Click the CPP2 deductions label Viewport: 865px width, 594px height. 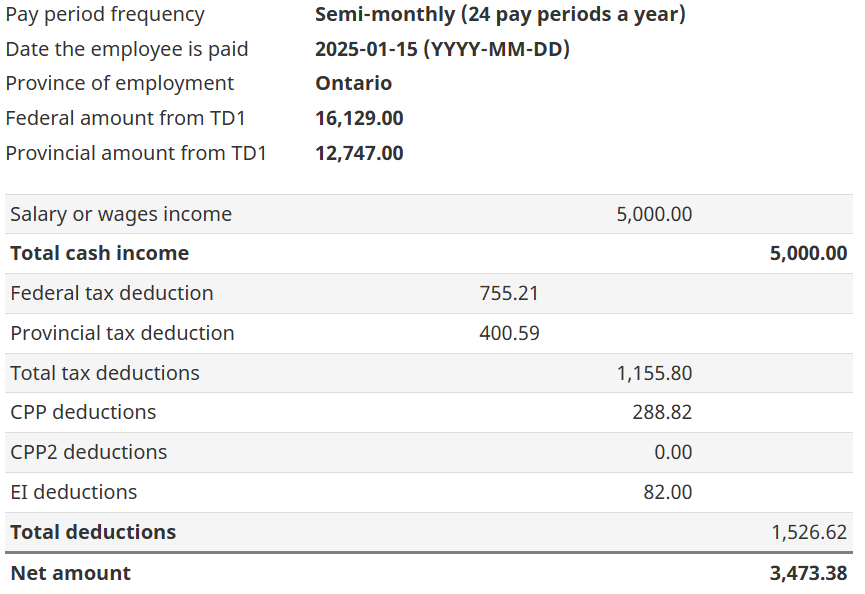point(89,452)
